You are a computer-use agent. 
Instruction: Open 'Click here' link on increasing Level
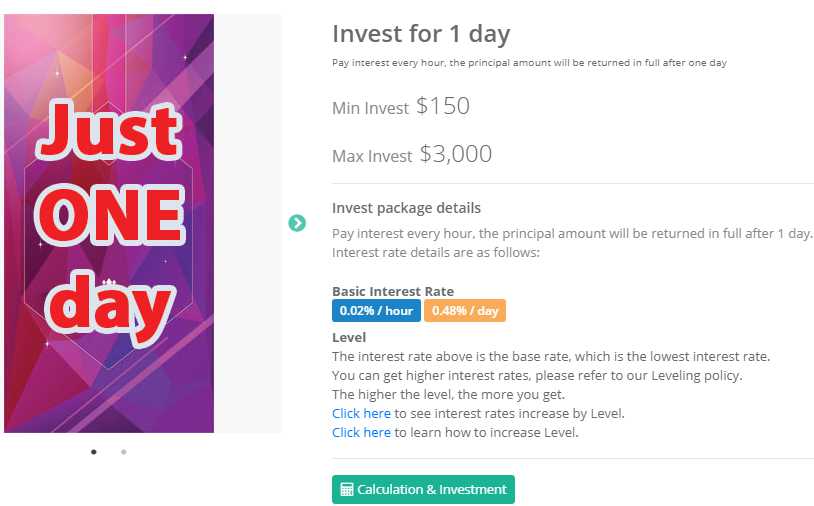[361, 432]
